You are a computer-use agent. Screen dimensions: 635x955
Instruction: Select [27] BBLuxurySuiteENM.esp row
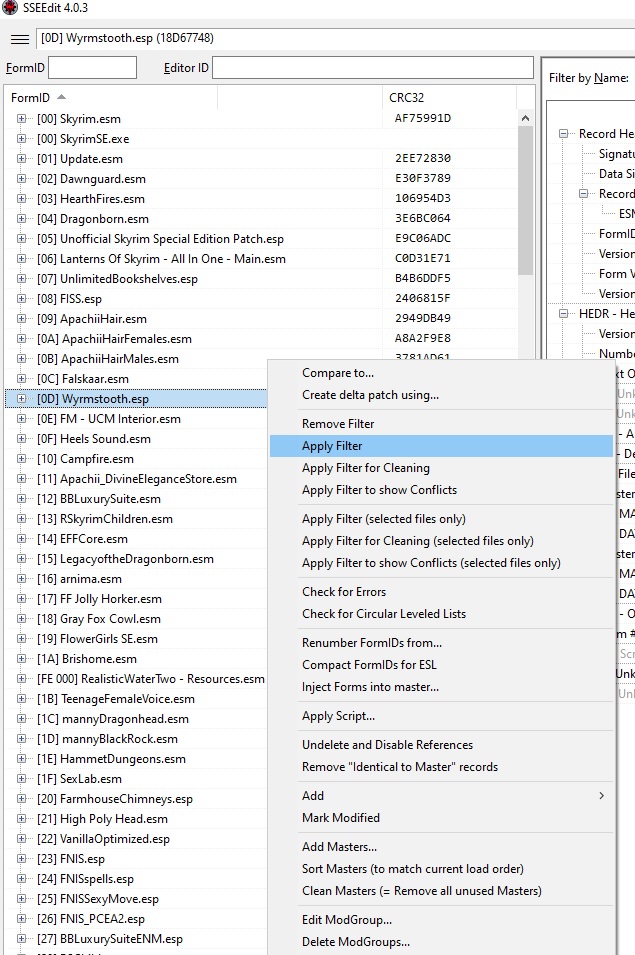pos(110,939)
